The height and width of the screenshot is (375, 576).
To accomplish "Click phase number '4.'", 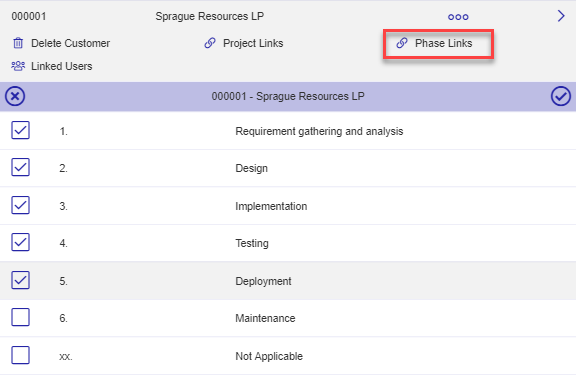I will pos(64,244).
